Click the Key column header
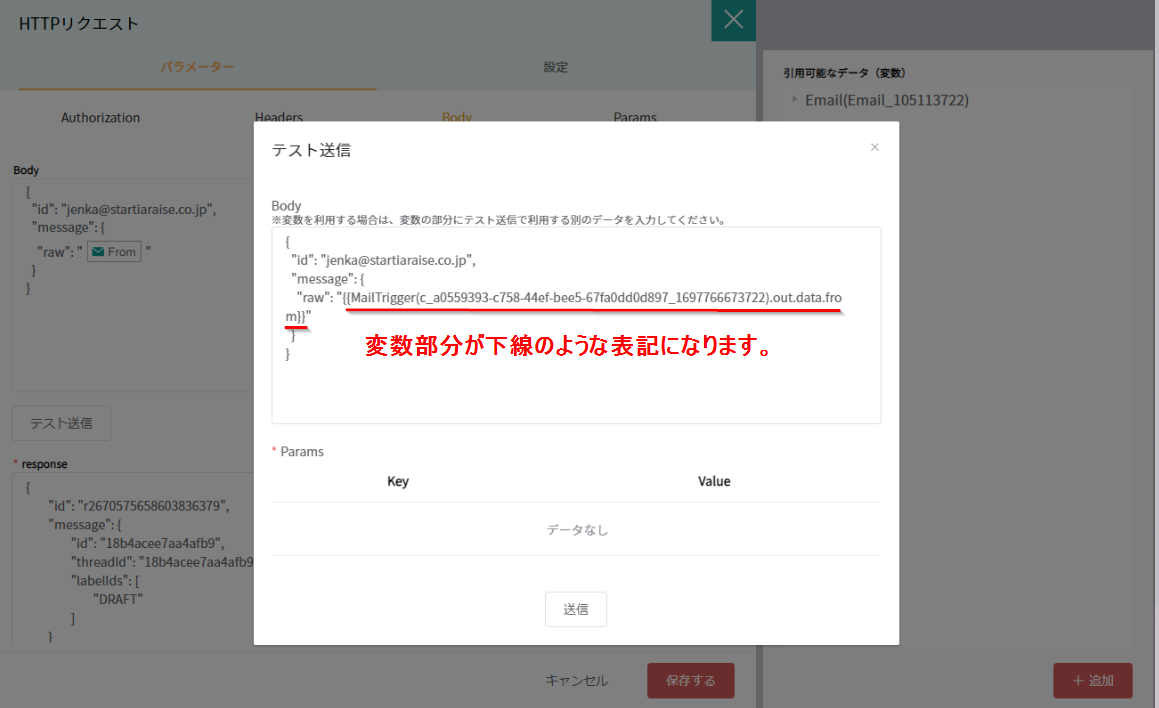This screenshot has width=1159, height=708. pos(398,481)
